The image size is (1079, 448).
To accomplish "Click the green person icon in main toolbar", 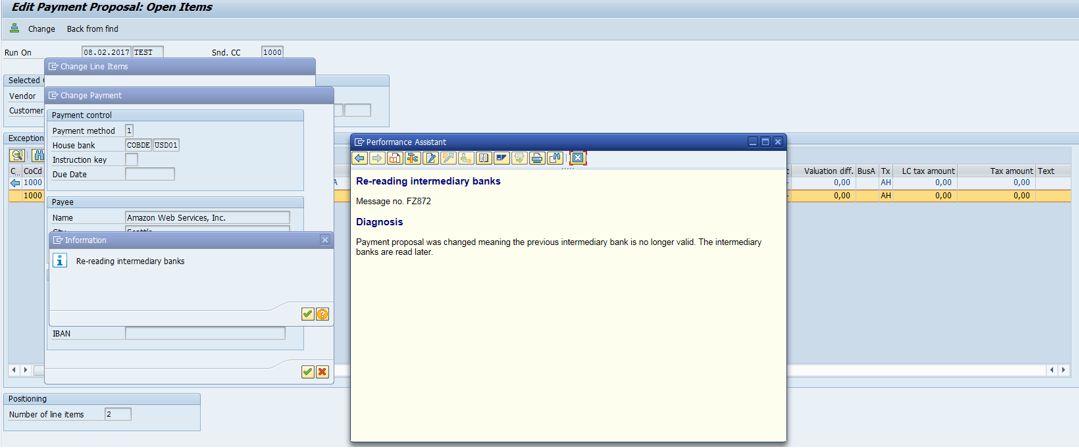I will coord(14,28).
